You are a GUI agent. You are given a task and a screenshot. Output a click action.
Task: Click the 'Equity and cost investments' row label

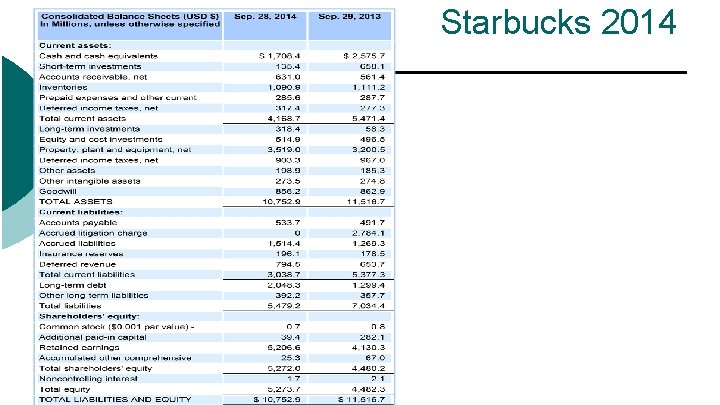[101, 140]
